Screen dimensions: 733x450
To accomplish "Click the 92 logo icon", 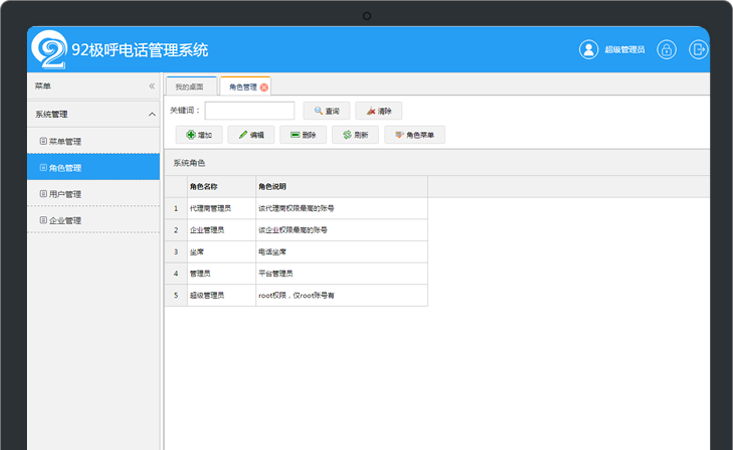I will (49, 50).
